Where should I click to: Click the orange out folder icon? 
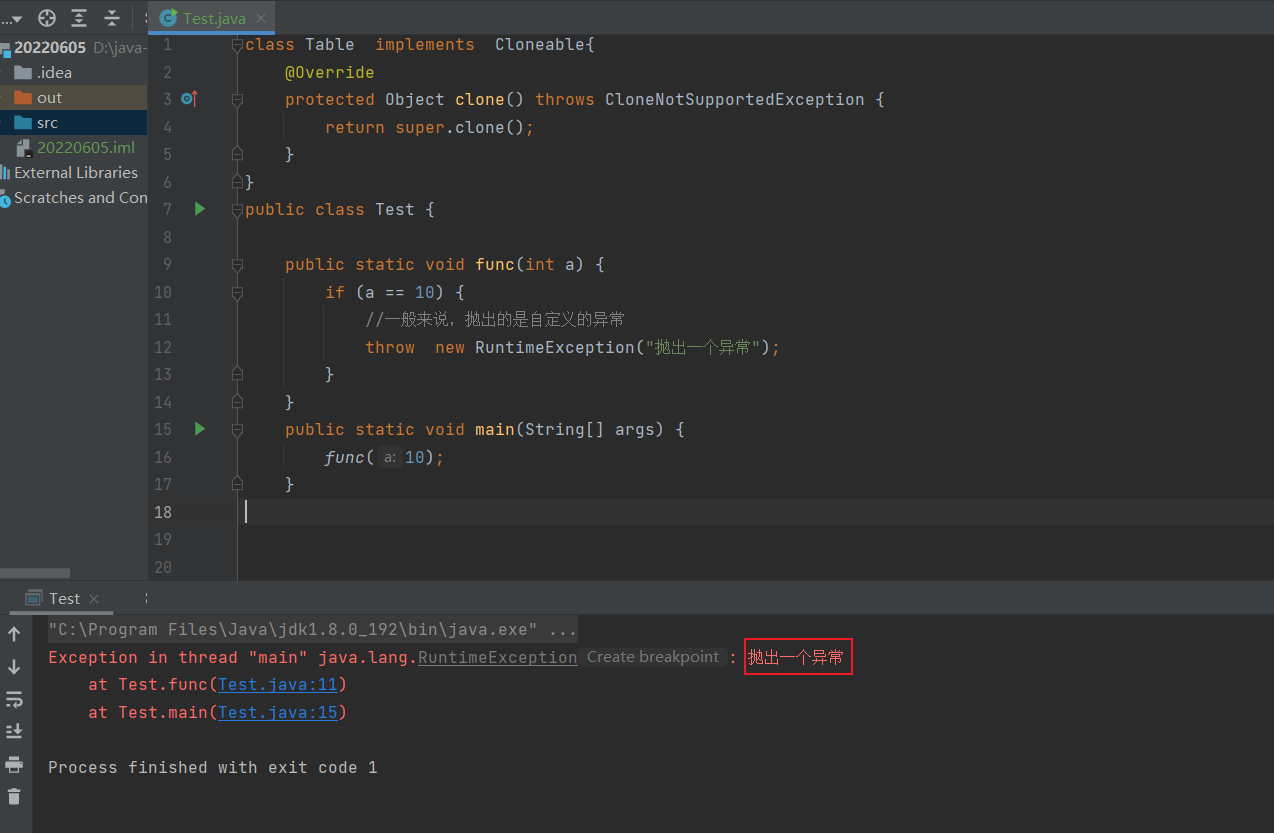[x=23, y=97]
